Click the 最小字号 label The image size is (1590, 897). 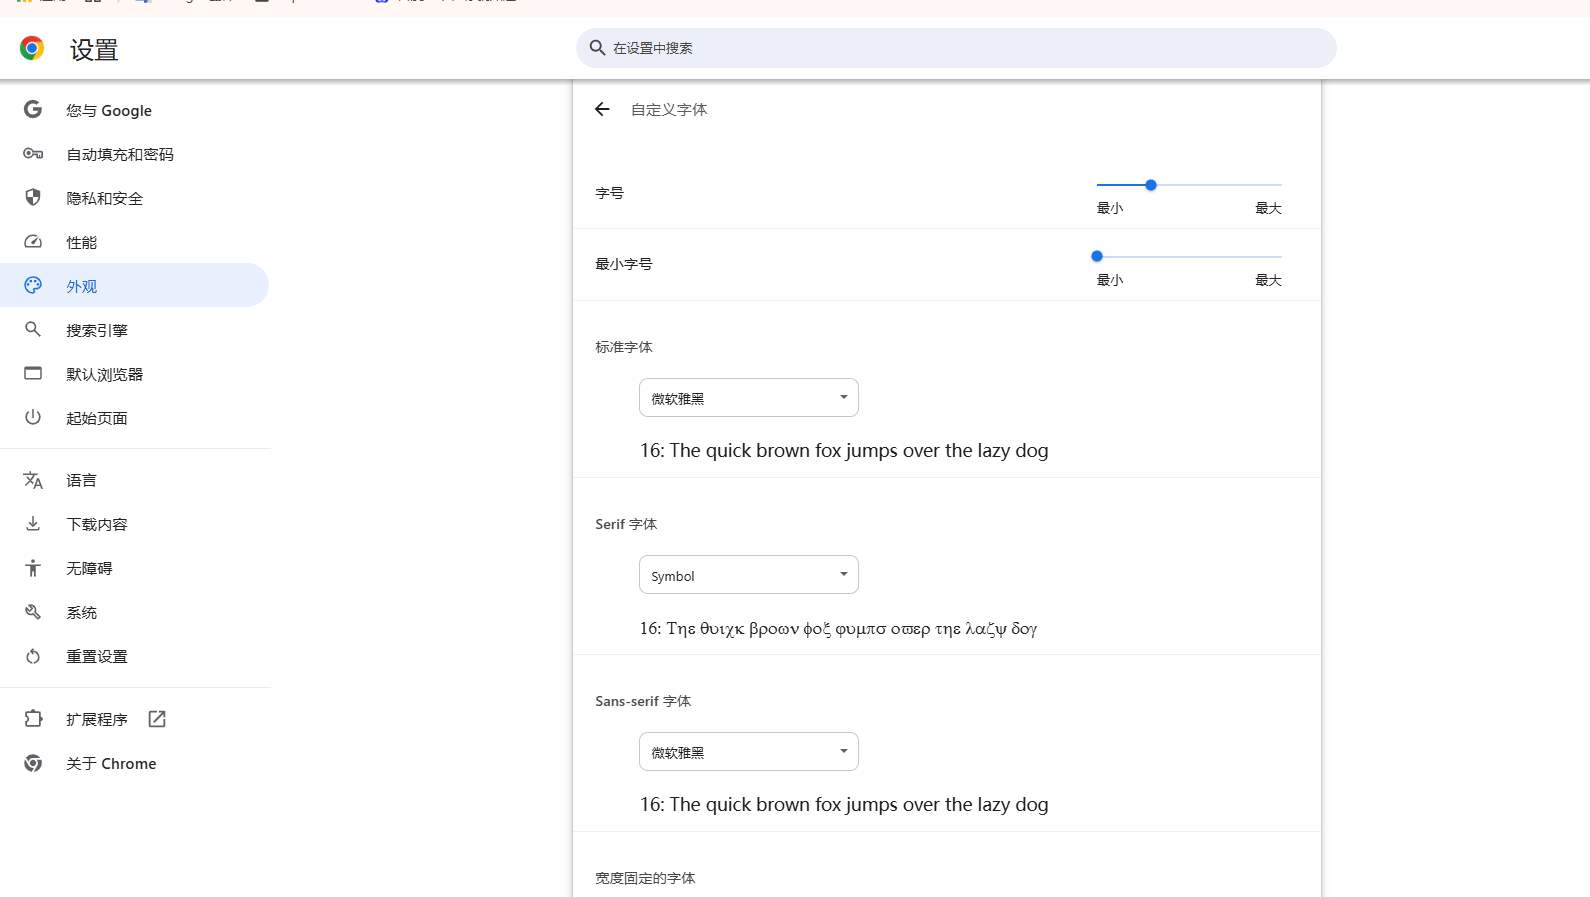point(624,264)
